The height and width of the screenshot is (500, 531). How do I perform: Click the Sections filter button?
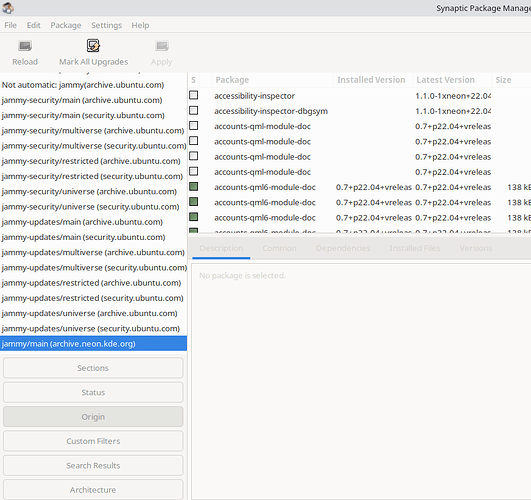tap(93, 368)
